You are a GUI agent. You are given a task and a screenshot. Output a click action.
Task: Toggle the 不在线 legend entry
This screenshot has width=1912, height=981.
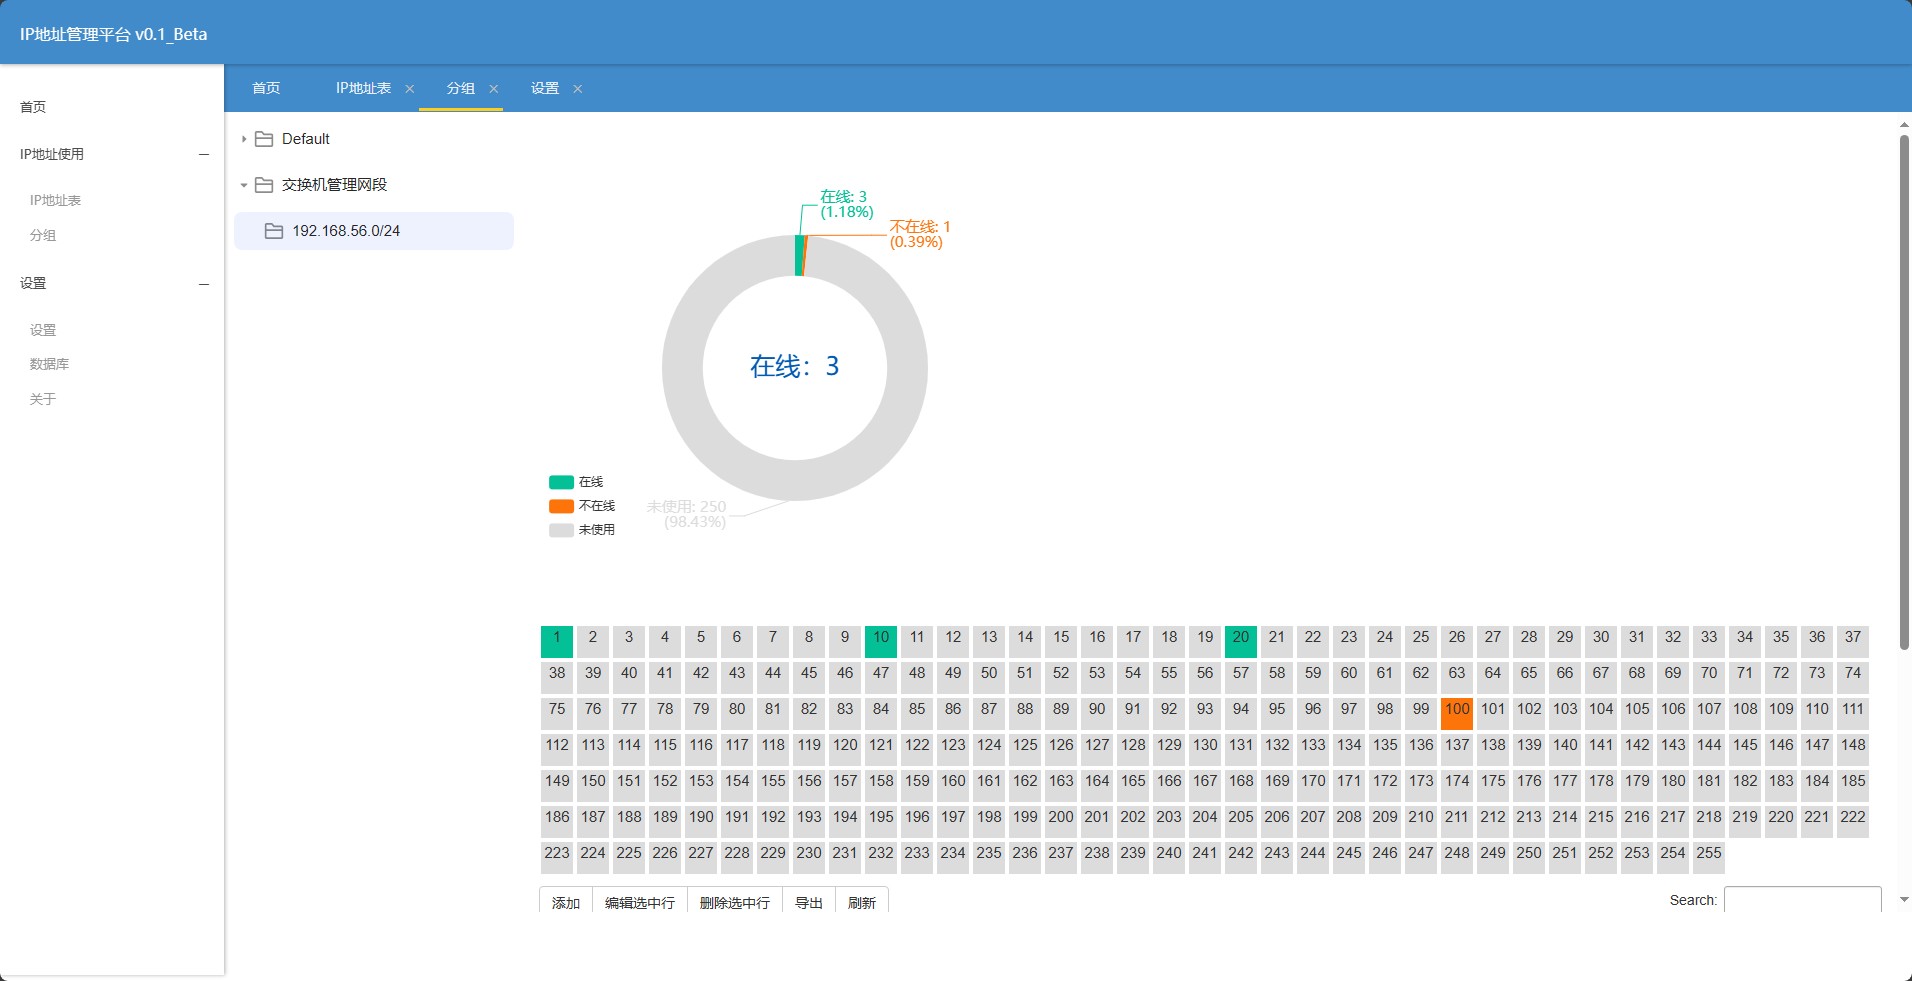coord(582,506)
